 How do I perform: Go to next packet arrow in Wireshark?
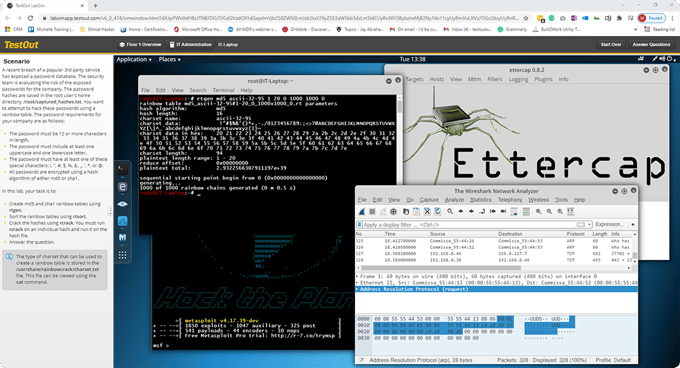(471, 212)
